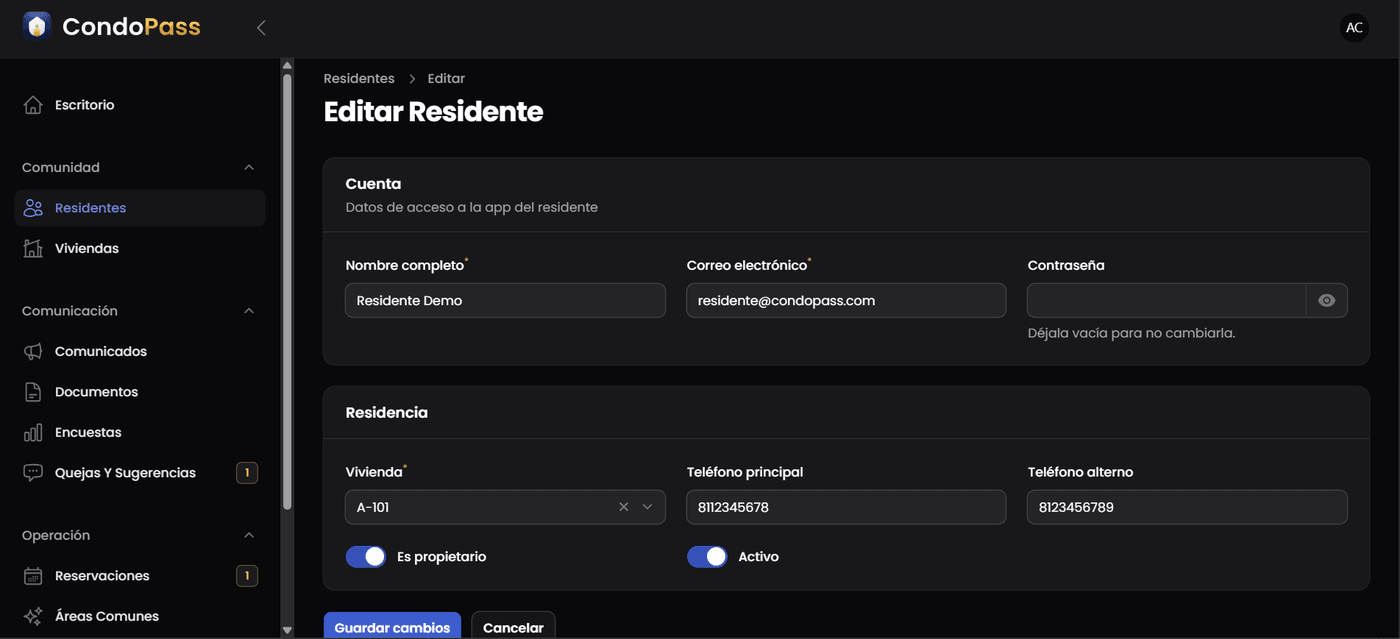Open Encuestas in the sidebar

click(x=140, y=432)
